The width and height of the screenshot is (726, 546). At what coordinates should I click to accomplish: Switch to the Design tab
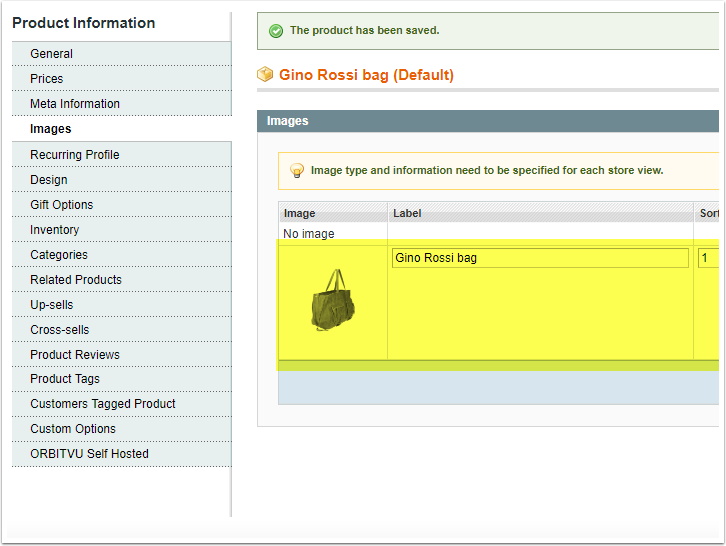click(121, 180)
